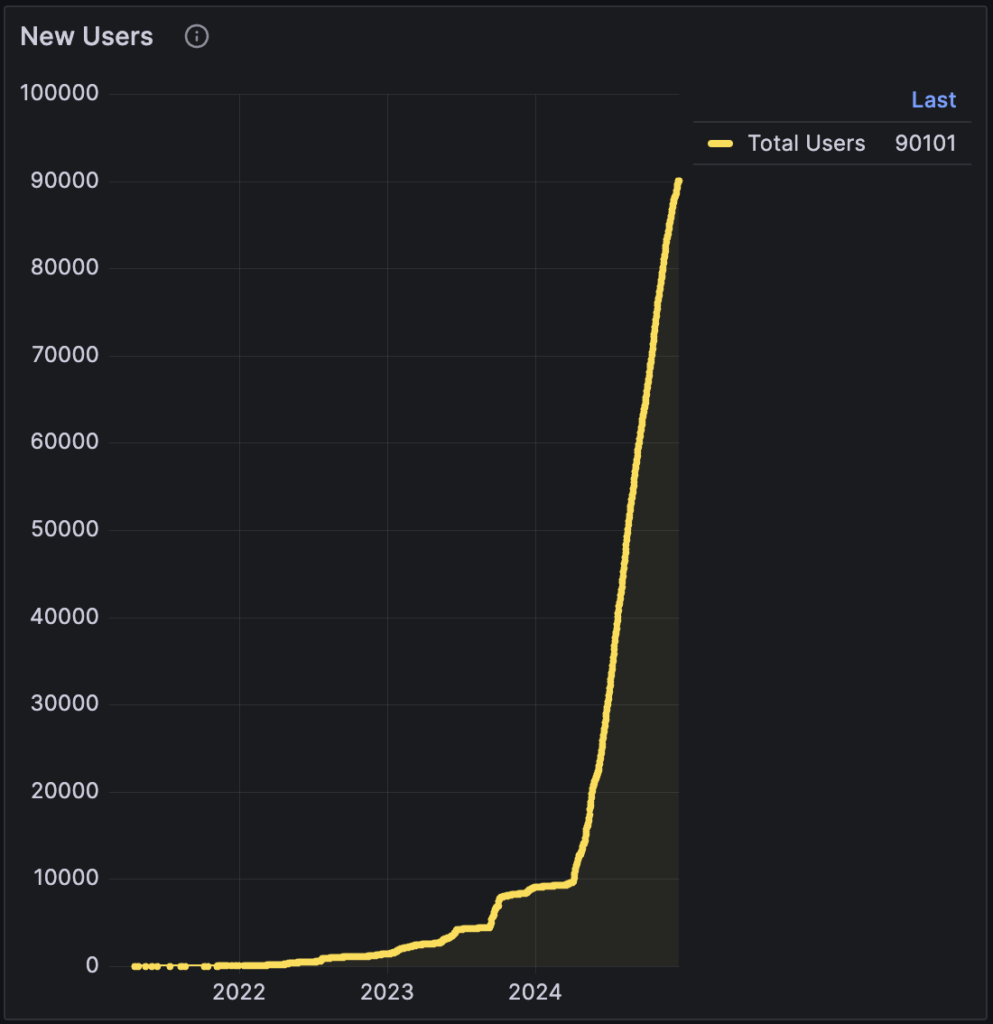993x1024 pixels.
Task: Click the 60000 y-axis label
Action: click(63, 442)
